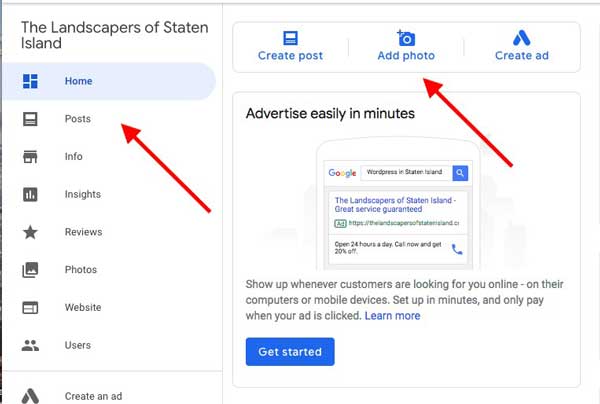Screen dimensions: 600x404
Task: Open the Website section
Action: click(109, 308)
